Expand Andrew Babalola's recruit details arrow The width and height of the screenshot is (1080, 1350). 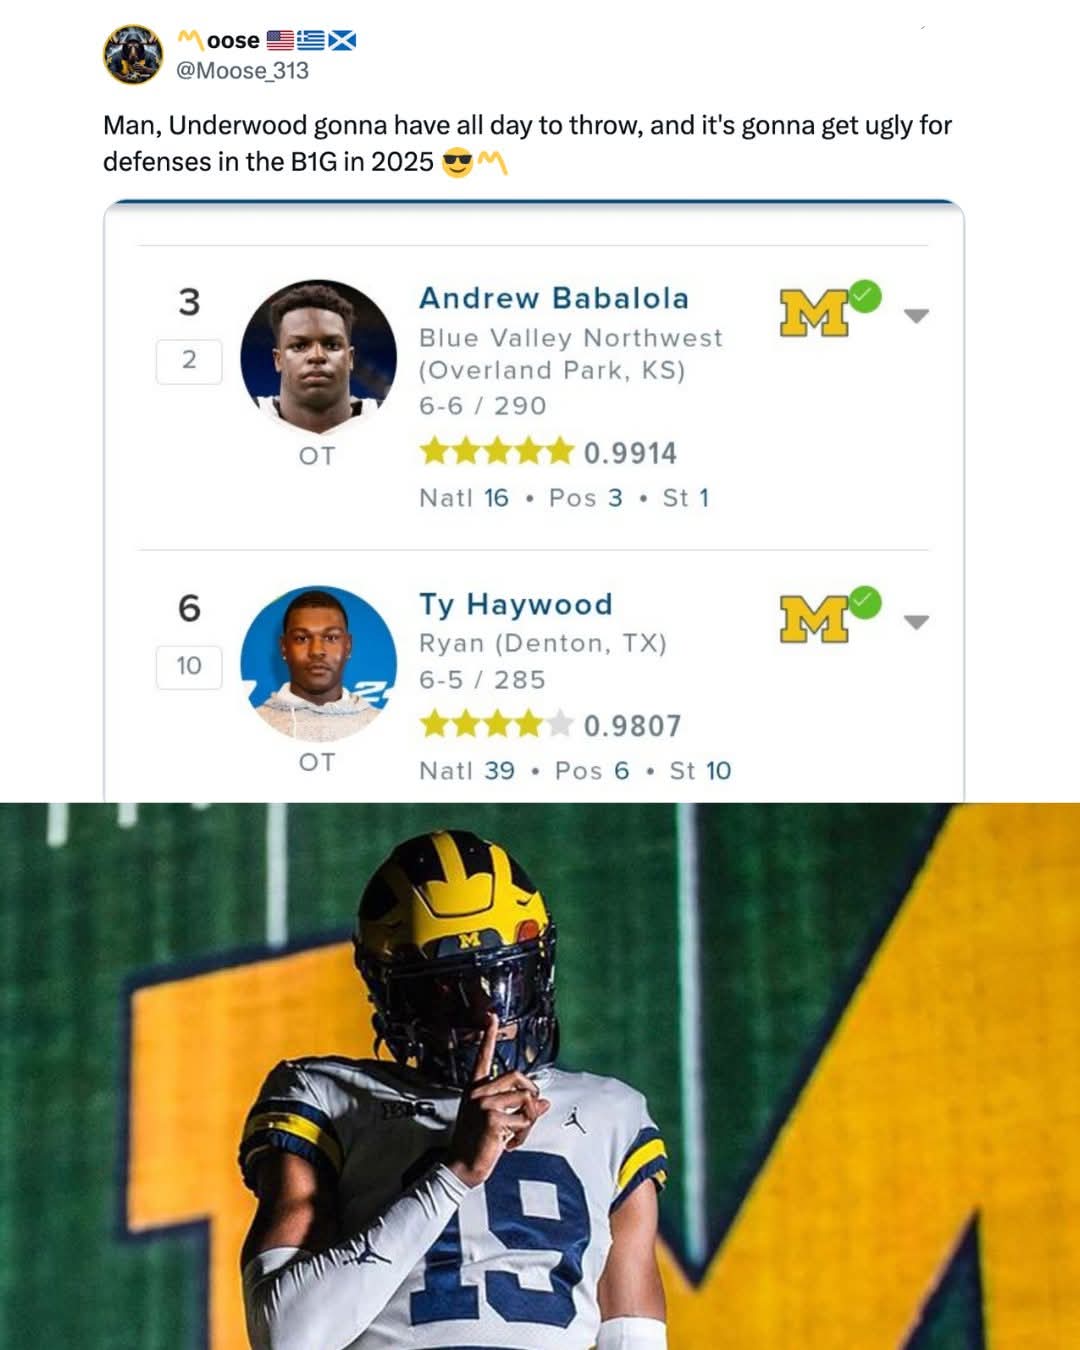(x=916, y=315)
